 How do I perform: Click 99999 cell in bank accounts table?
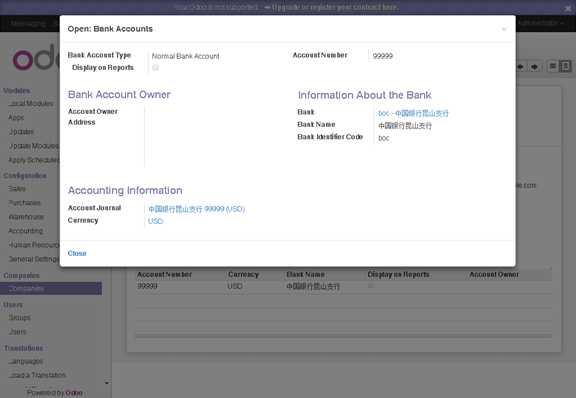point(147,286)
